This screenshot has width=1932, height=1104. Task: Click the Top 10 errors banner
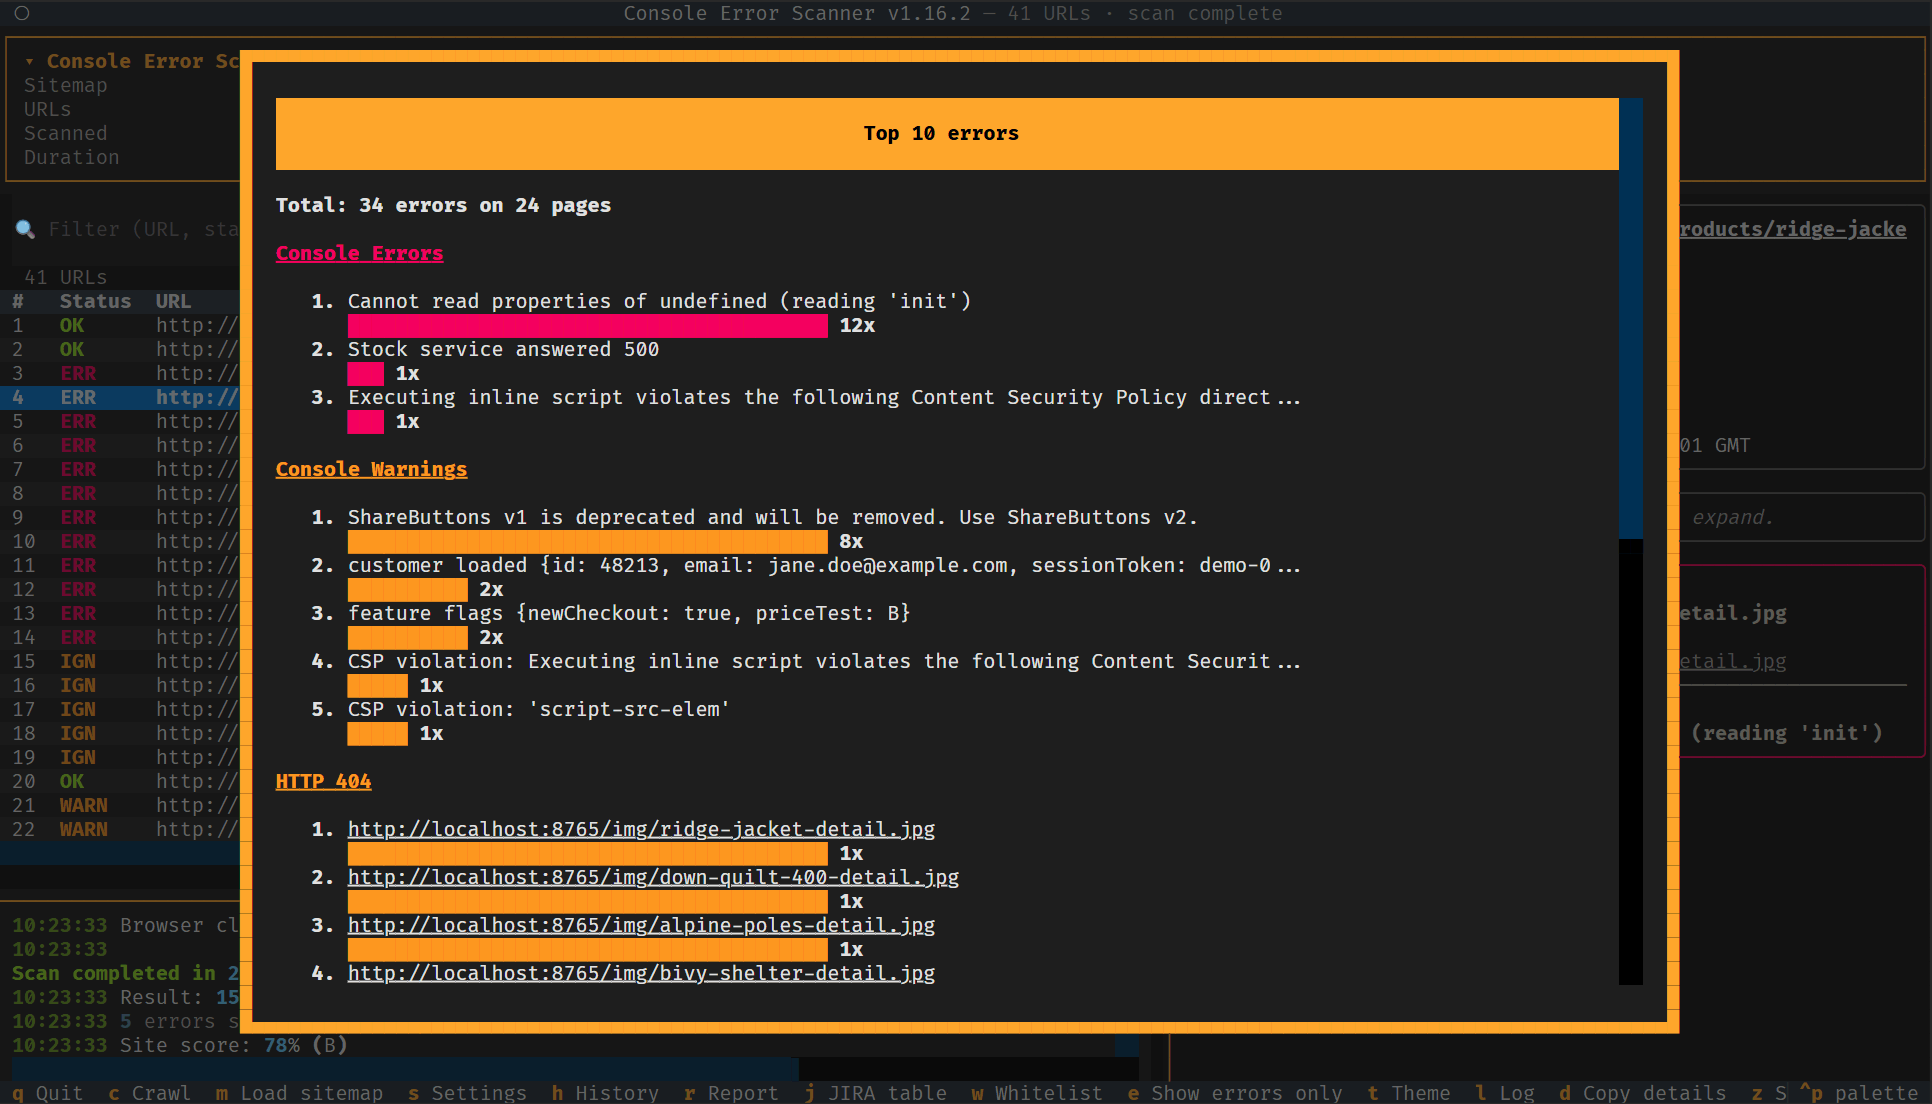947,133
